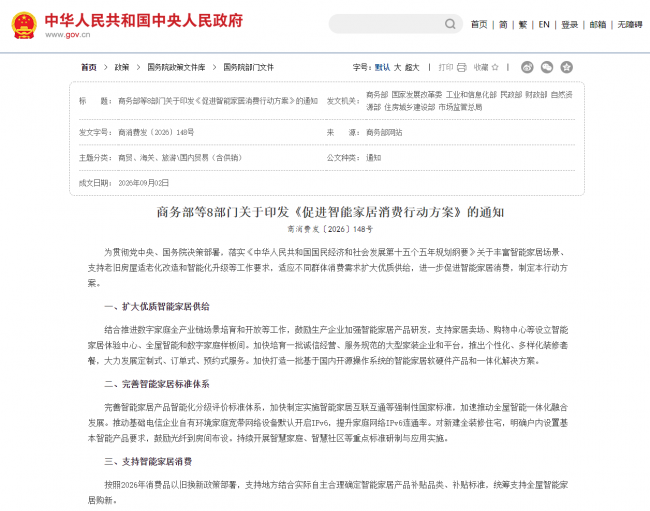Click the printer icon beside 打印

462,67
